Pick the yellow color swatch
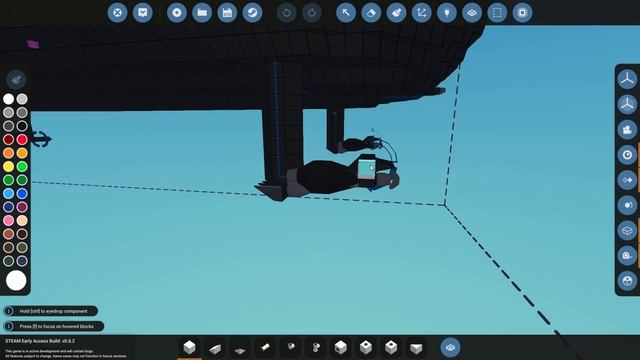The width and height of the screenshot is (640, 360). tap(9, 166)
